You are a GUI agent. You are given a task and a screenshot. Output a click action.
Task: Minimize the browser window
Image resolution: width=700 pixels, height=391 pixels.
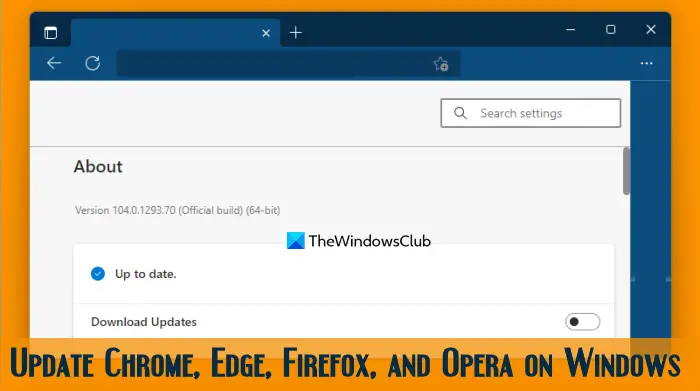click(x=571, y=29)
